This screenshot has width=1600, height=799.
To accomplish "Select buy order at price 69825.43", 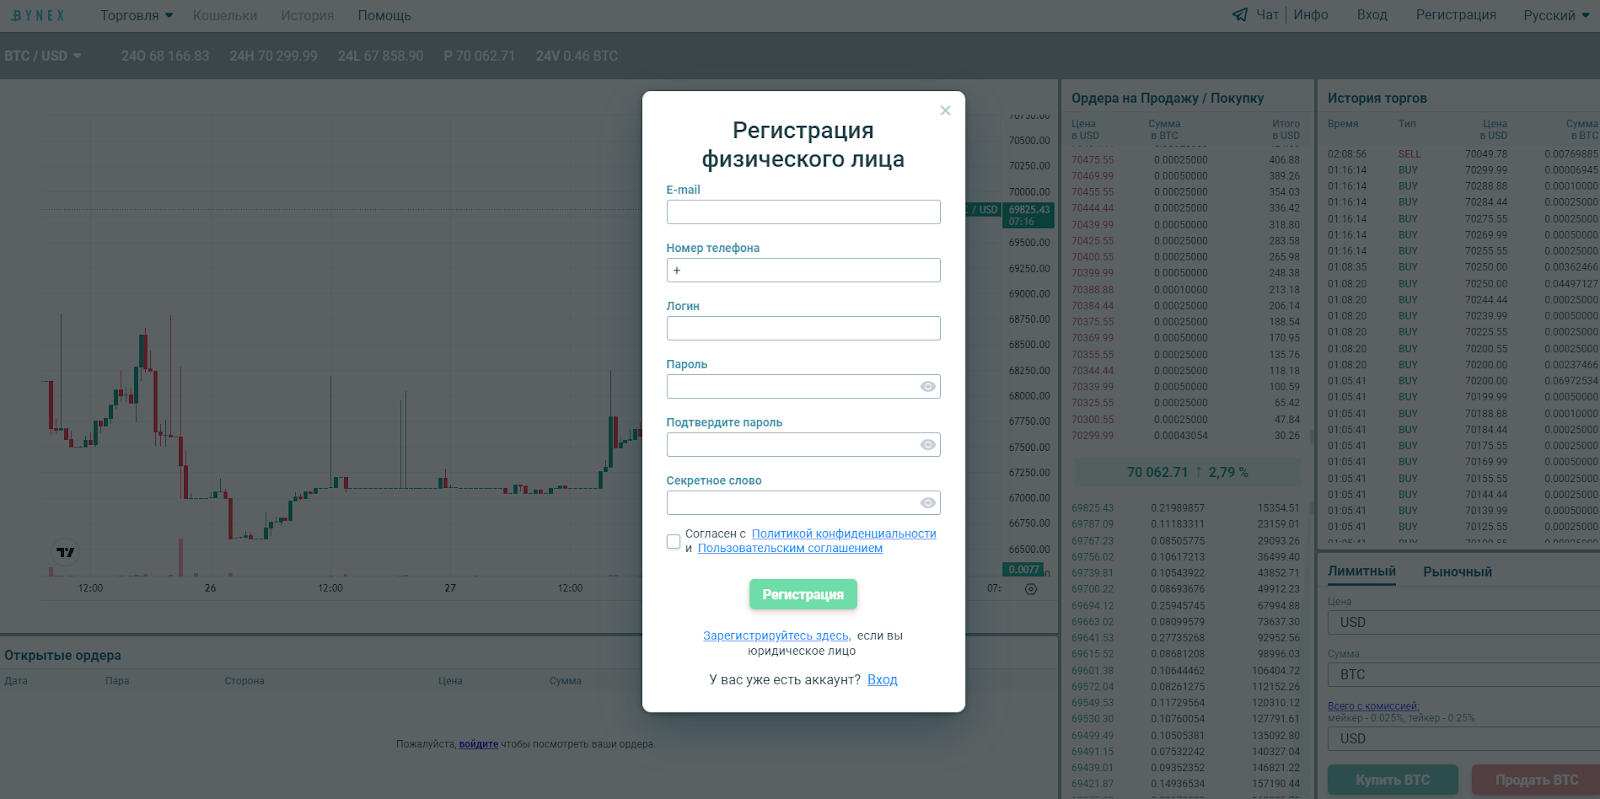I will [1186, 508].
